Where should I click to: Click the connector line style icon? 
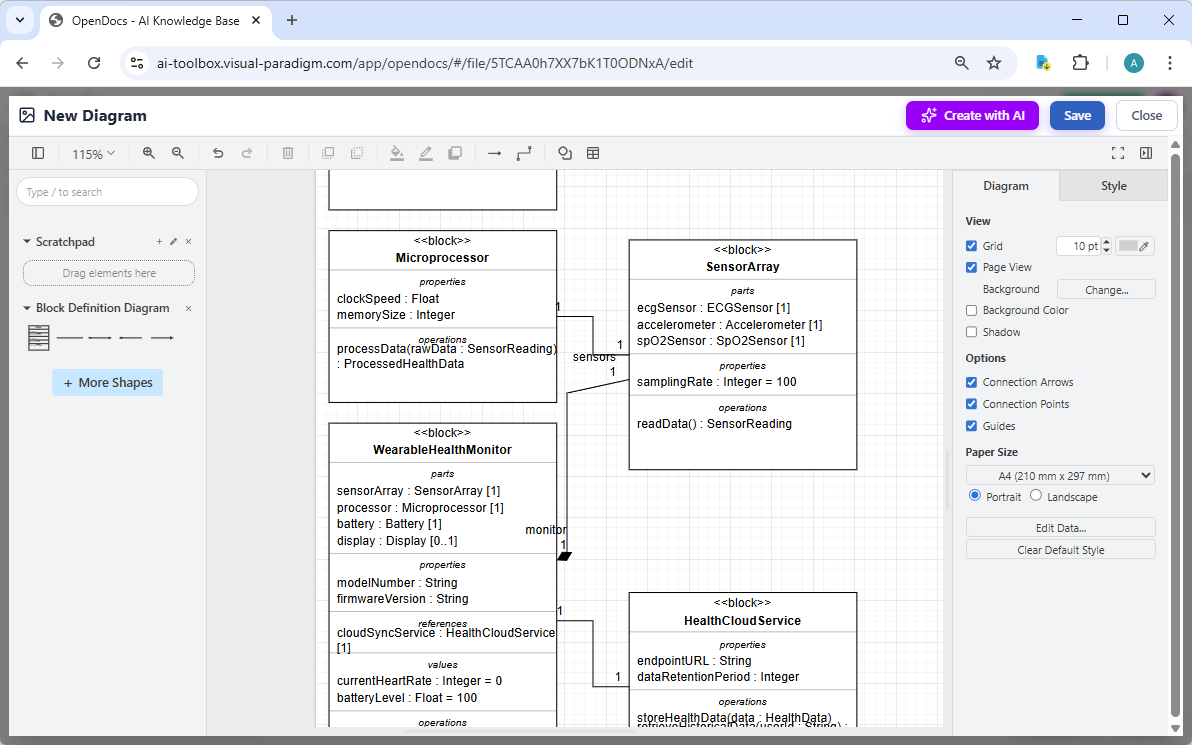point(524,153)
